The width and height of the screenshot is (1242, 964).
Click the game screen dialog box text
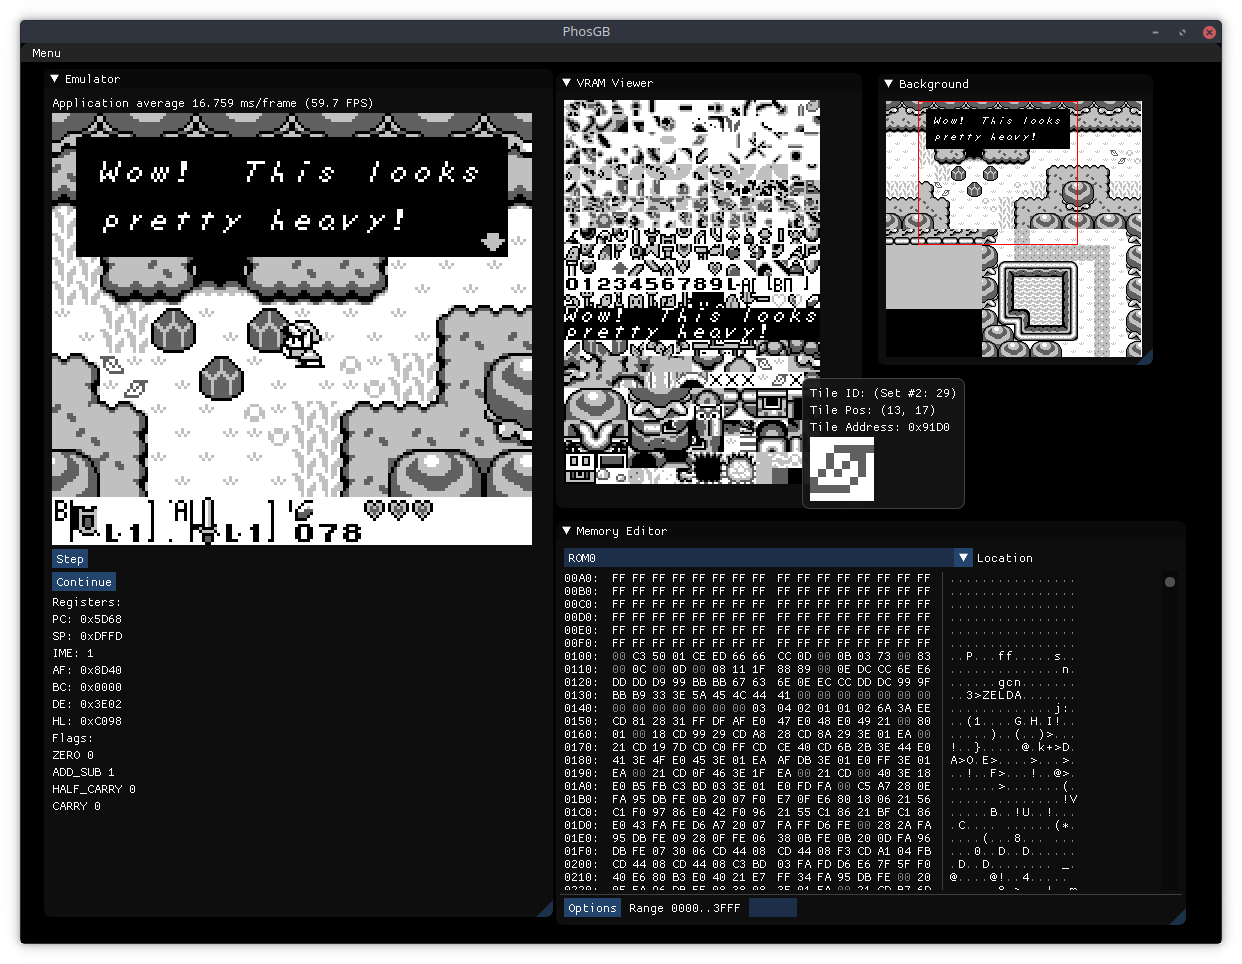click(290, 196)
